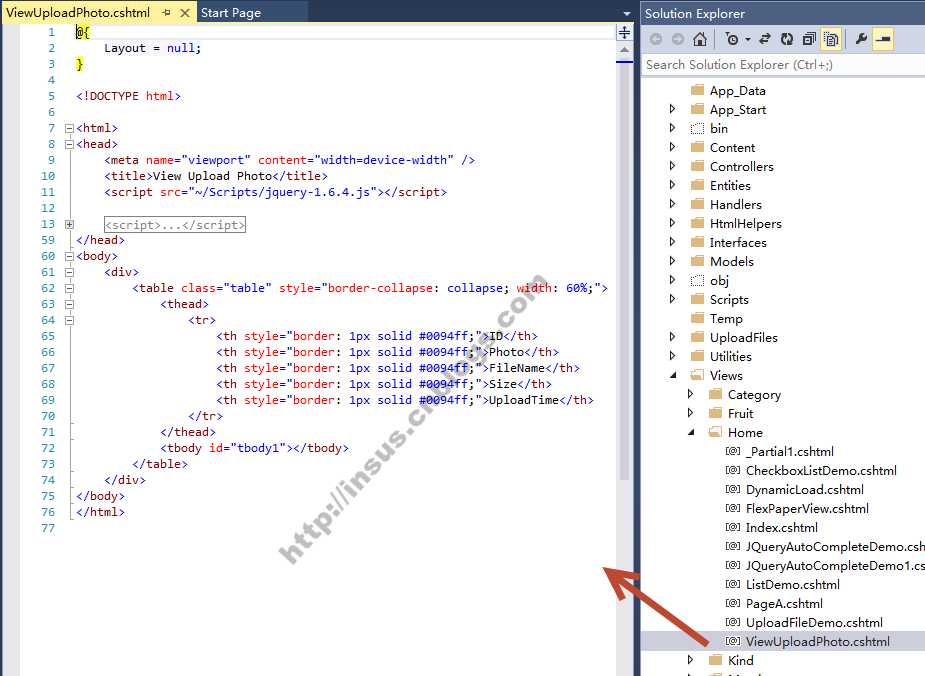The image size is (925, 676).
Task: Open UploadFileDemo.cshtml file
Action: (814, 622)
